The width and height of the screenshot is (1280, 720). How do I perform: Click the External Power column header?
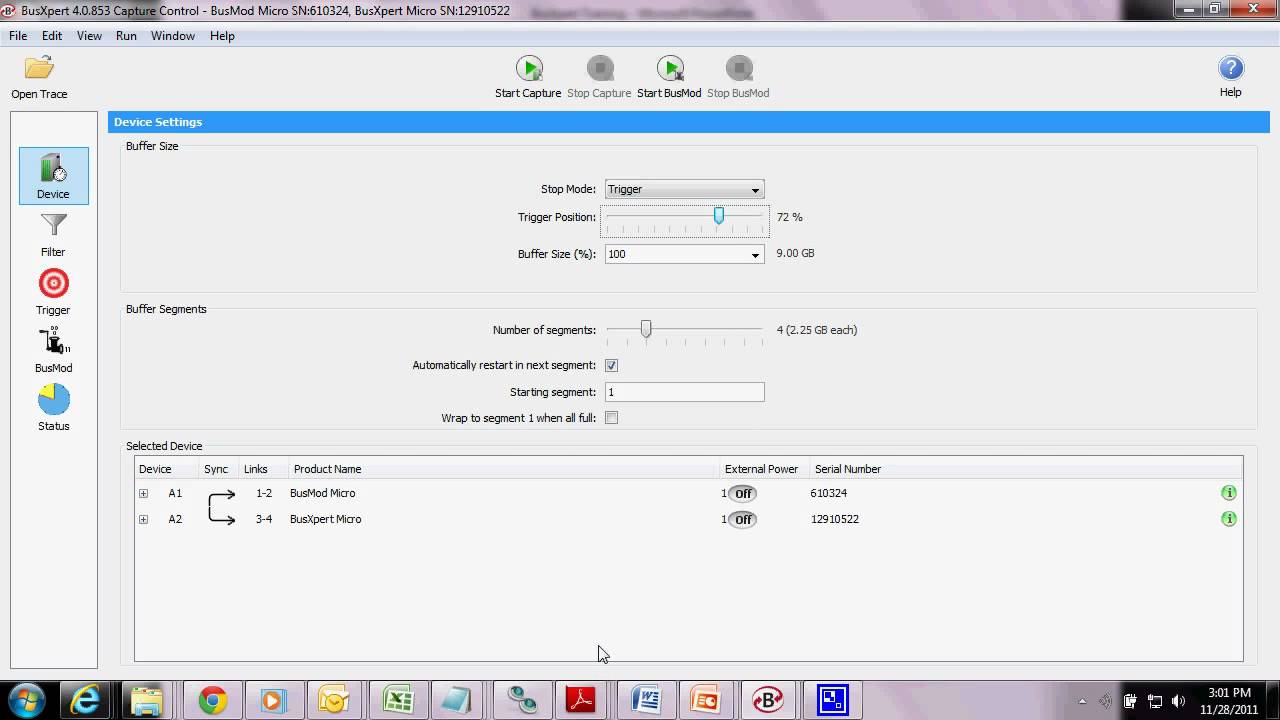tap(765, 469)
